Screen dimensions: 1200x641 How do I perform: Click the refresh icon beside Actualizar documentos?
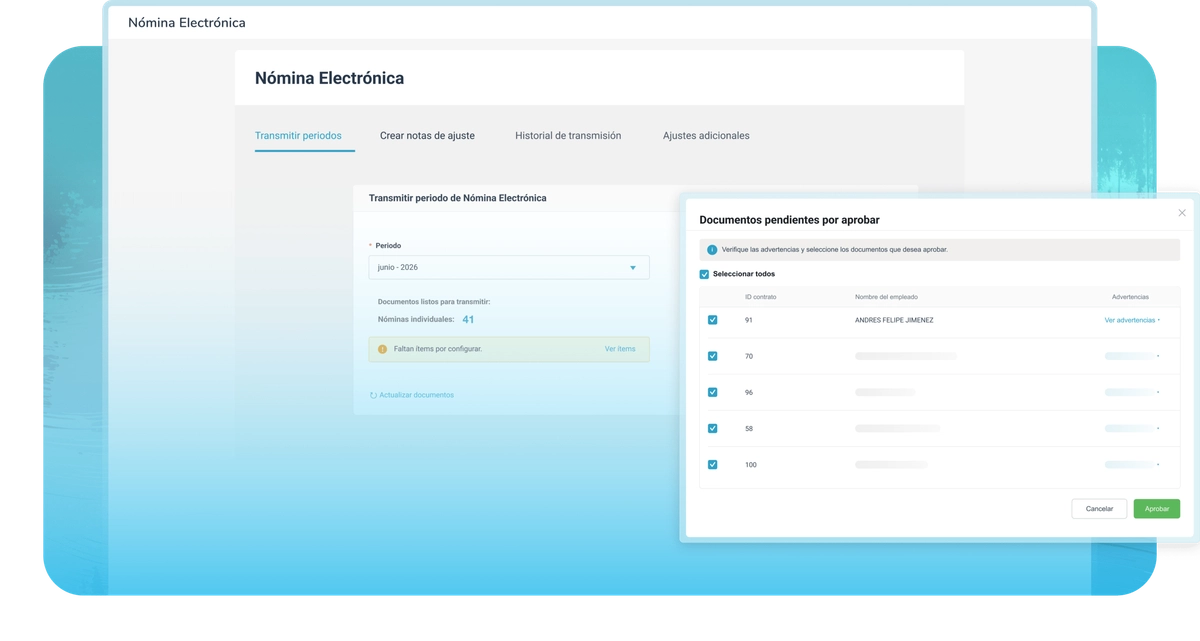[x=373, y=395]
